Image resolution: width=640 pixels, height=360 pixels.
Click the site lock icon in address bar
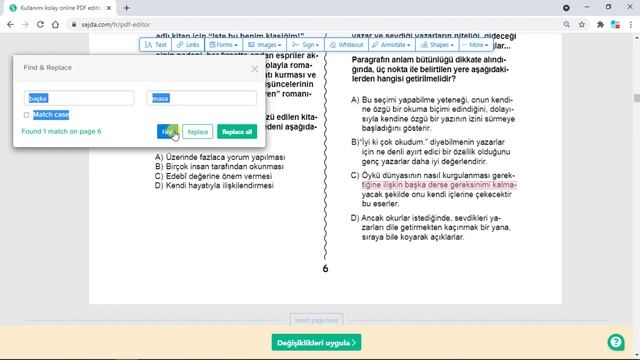coord(74,24)
